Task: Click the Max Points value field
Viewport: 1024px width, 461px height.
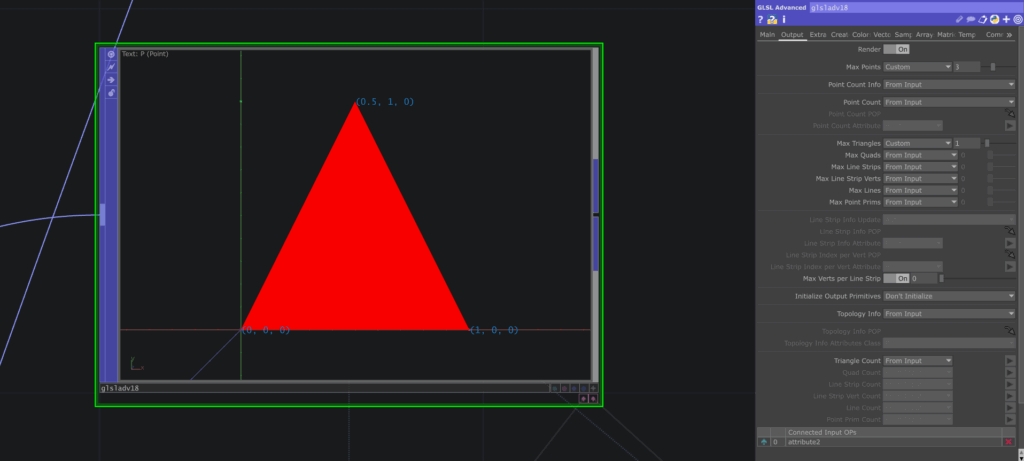Action: pyautogui.click(x=966, y=67)
